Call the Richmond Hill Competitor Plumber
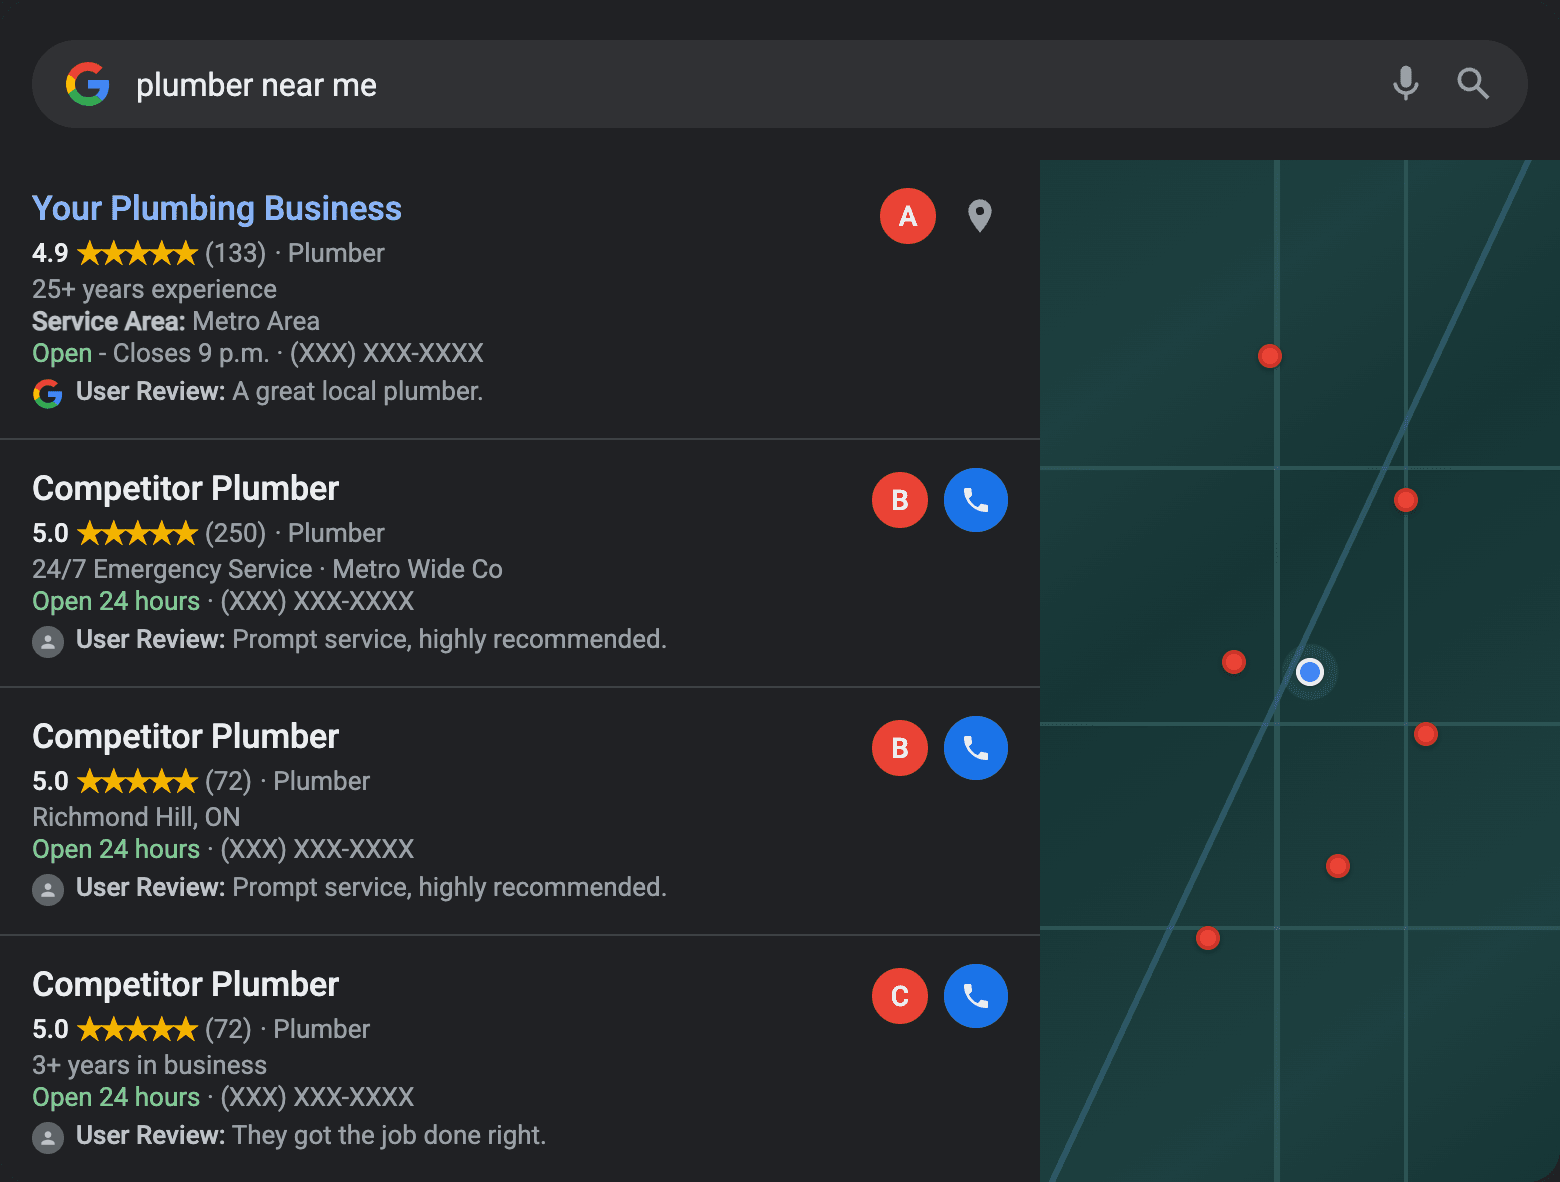The image size is (1560, 1182). [975, 748]
